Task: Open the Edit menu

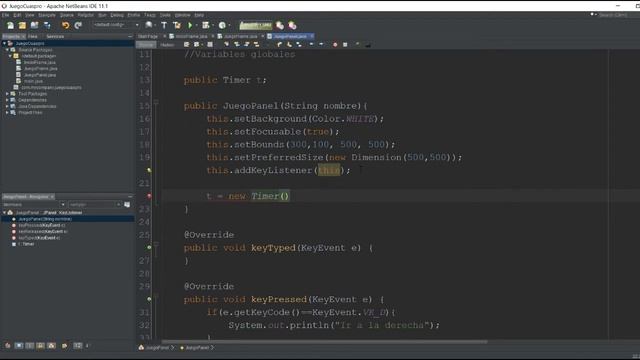Action: pyautogui.click(x=17, y=15)
